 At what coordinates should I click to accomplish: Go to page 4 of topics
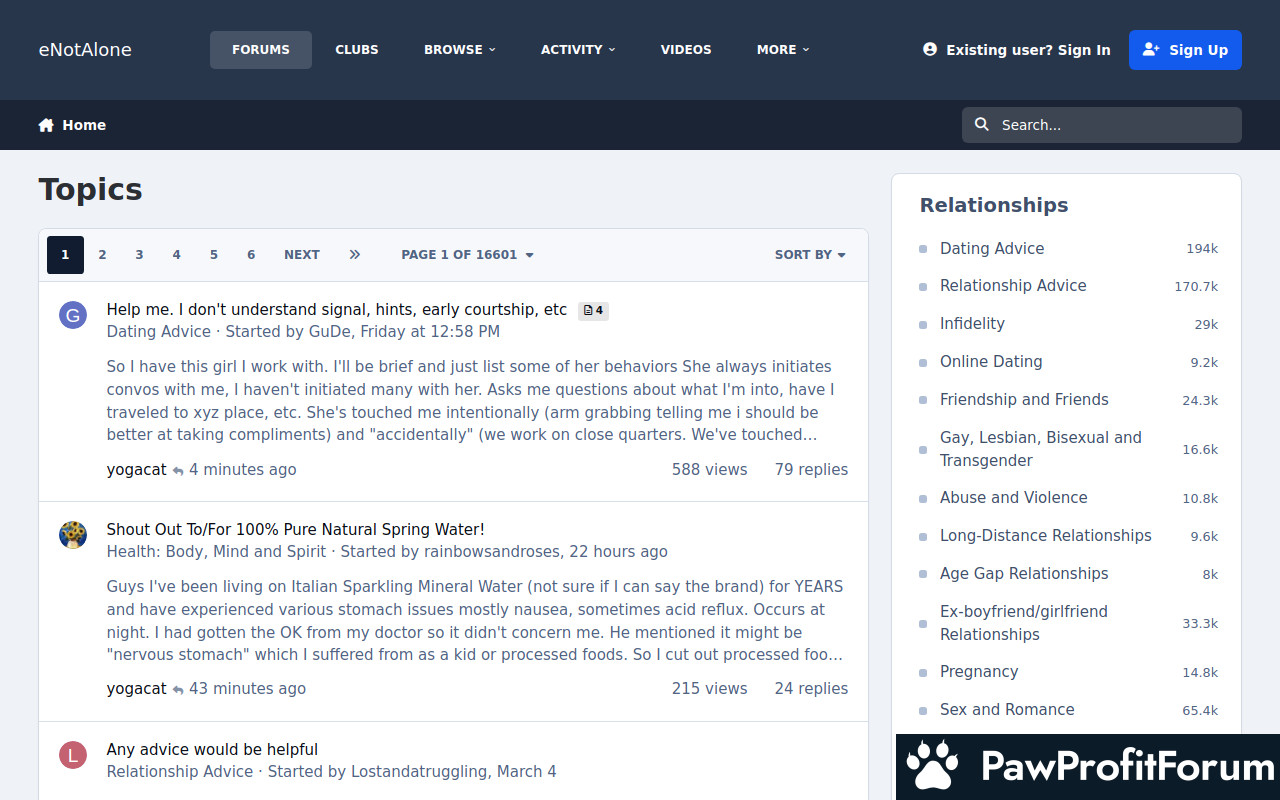click(176, 255)
